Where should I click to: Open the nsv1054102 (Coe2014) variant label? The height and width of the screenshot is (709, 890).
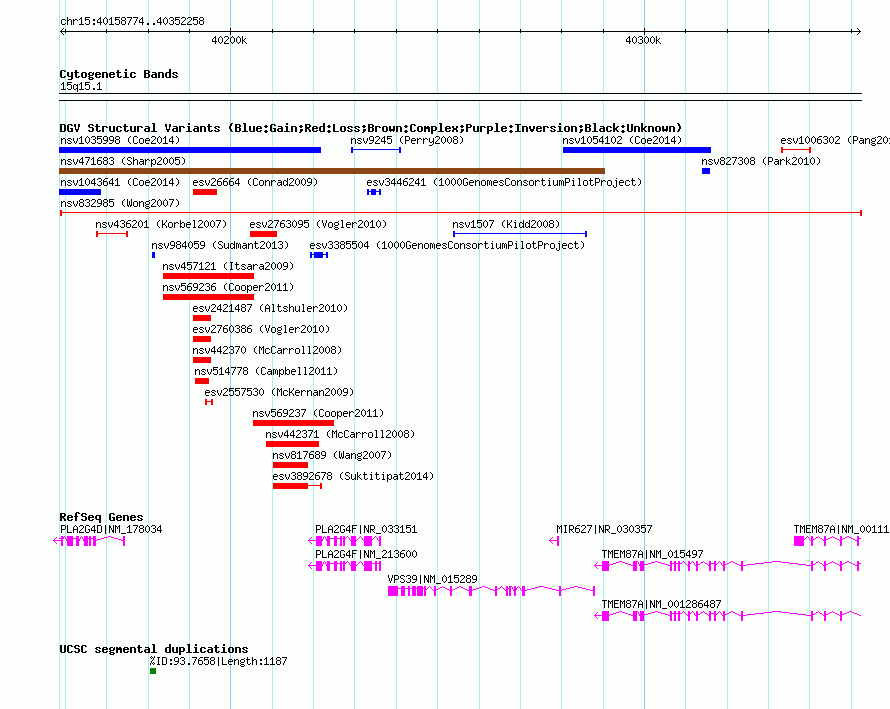point(622,140)
